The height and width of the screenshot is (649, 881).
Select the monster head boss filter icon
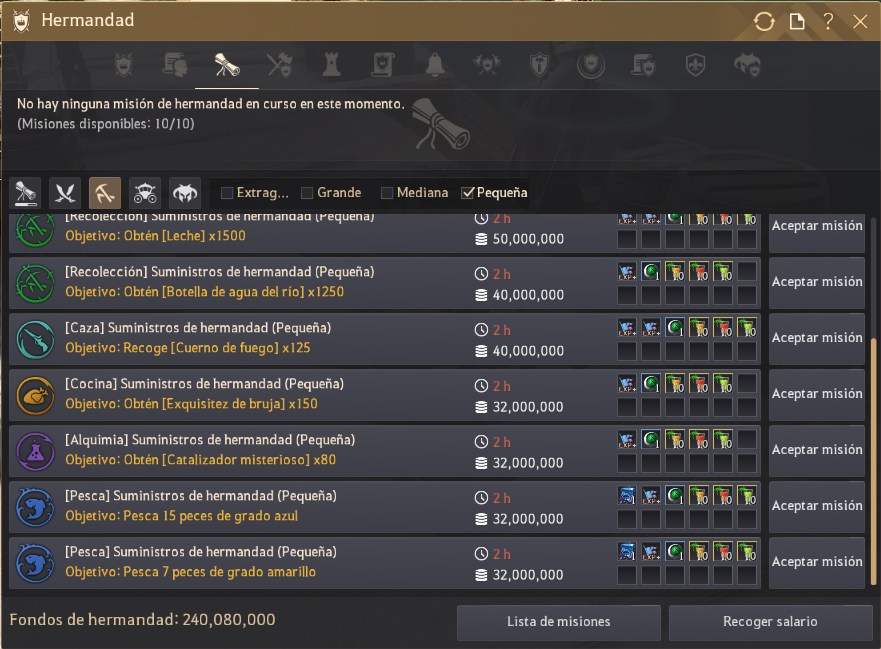[185, 193]
